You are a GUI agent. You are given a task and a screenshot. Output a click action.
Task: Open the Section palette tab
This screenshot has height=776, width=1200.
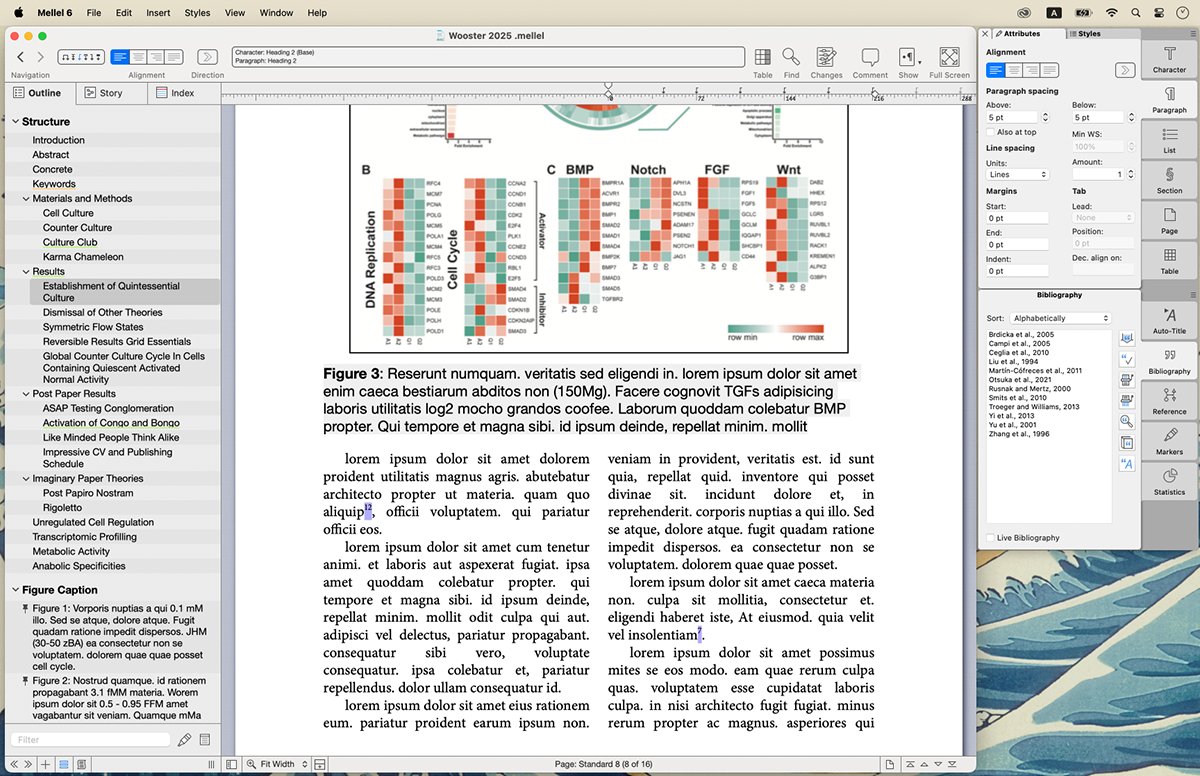tap(1169, 179)
